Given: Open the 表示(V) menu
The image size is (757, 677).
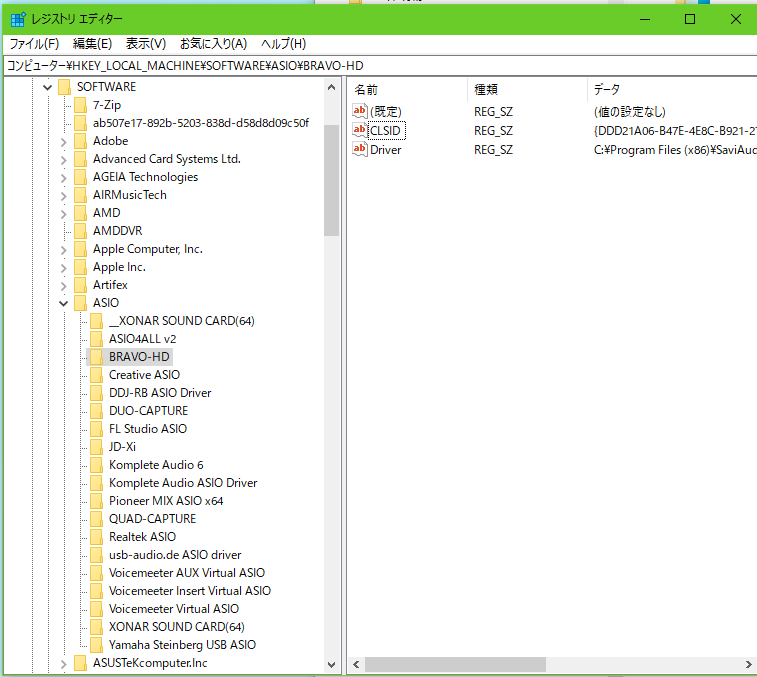Looking at the screenshot, I should 146,44.
